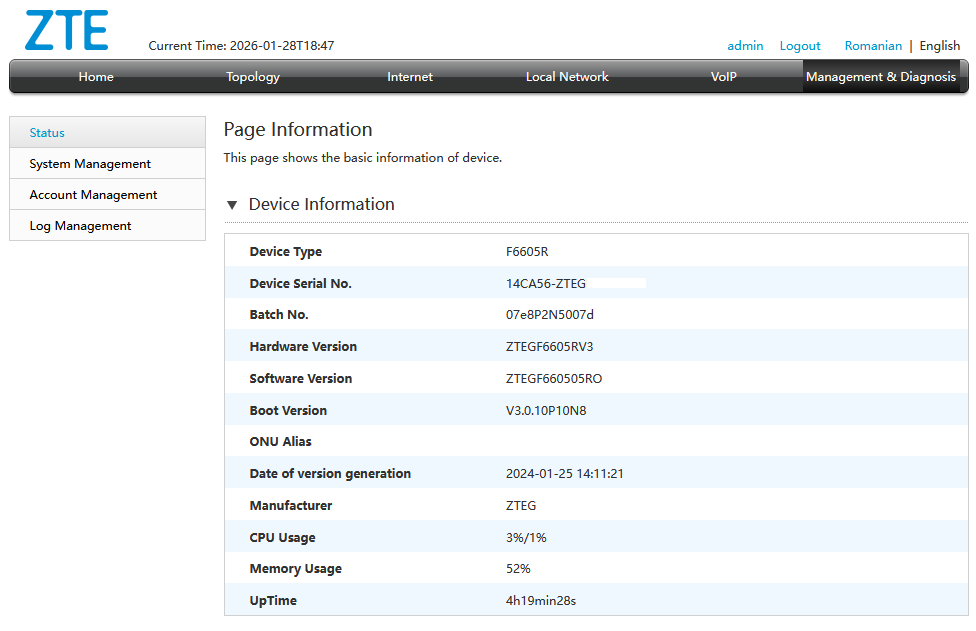Click the admin account link
This screenshot has width=976, height=631.
click(x=745, y=45)
